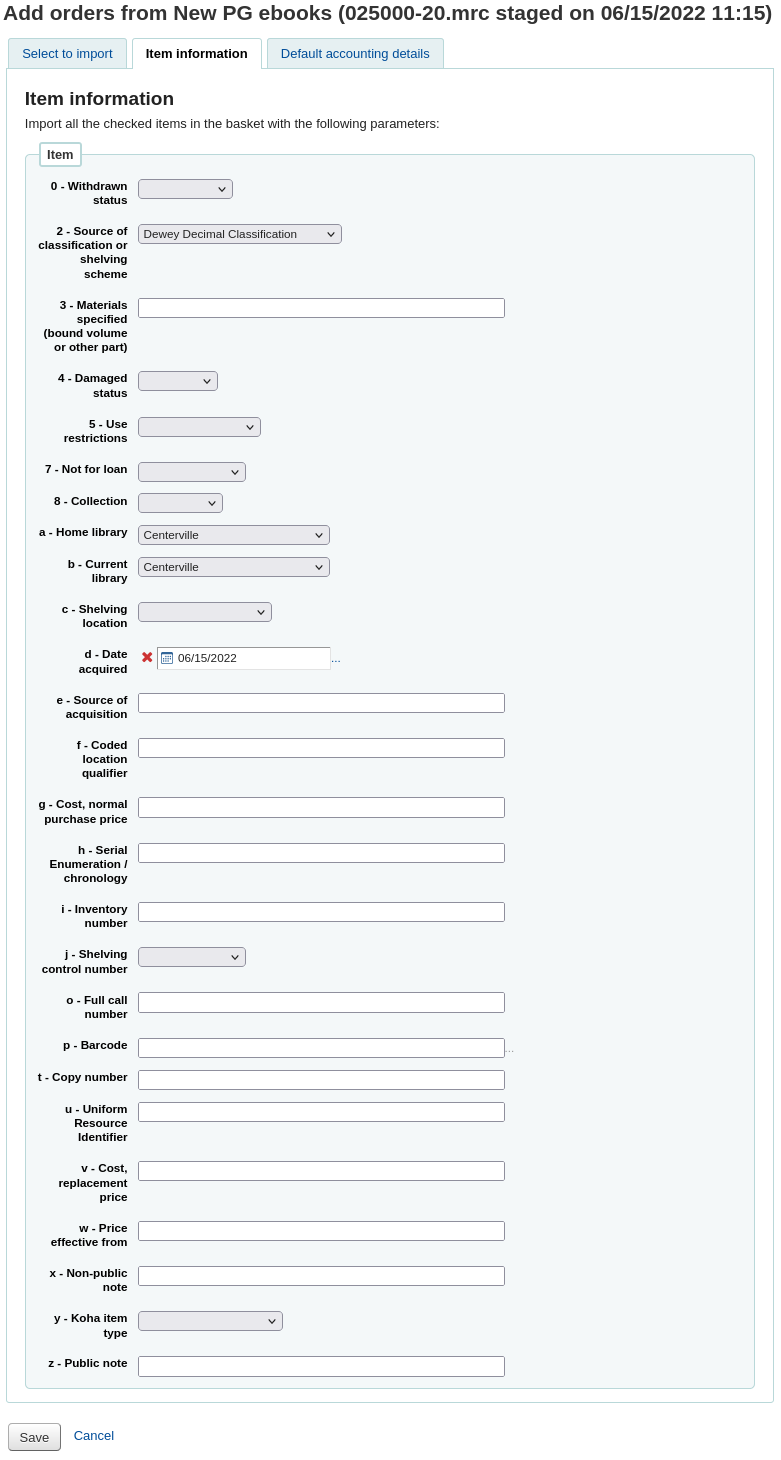The width and height of the screenshot is (781, 1460).
Task: Click the plugin ellipsis after Date acquired field
Action: point(336,658)
